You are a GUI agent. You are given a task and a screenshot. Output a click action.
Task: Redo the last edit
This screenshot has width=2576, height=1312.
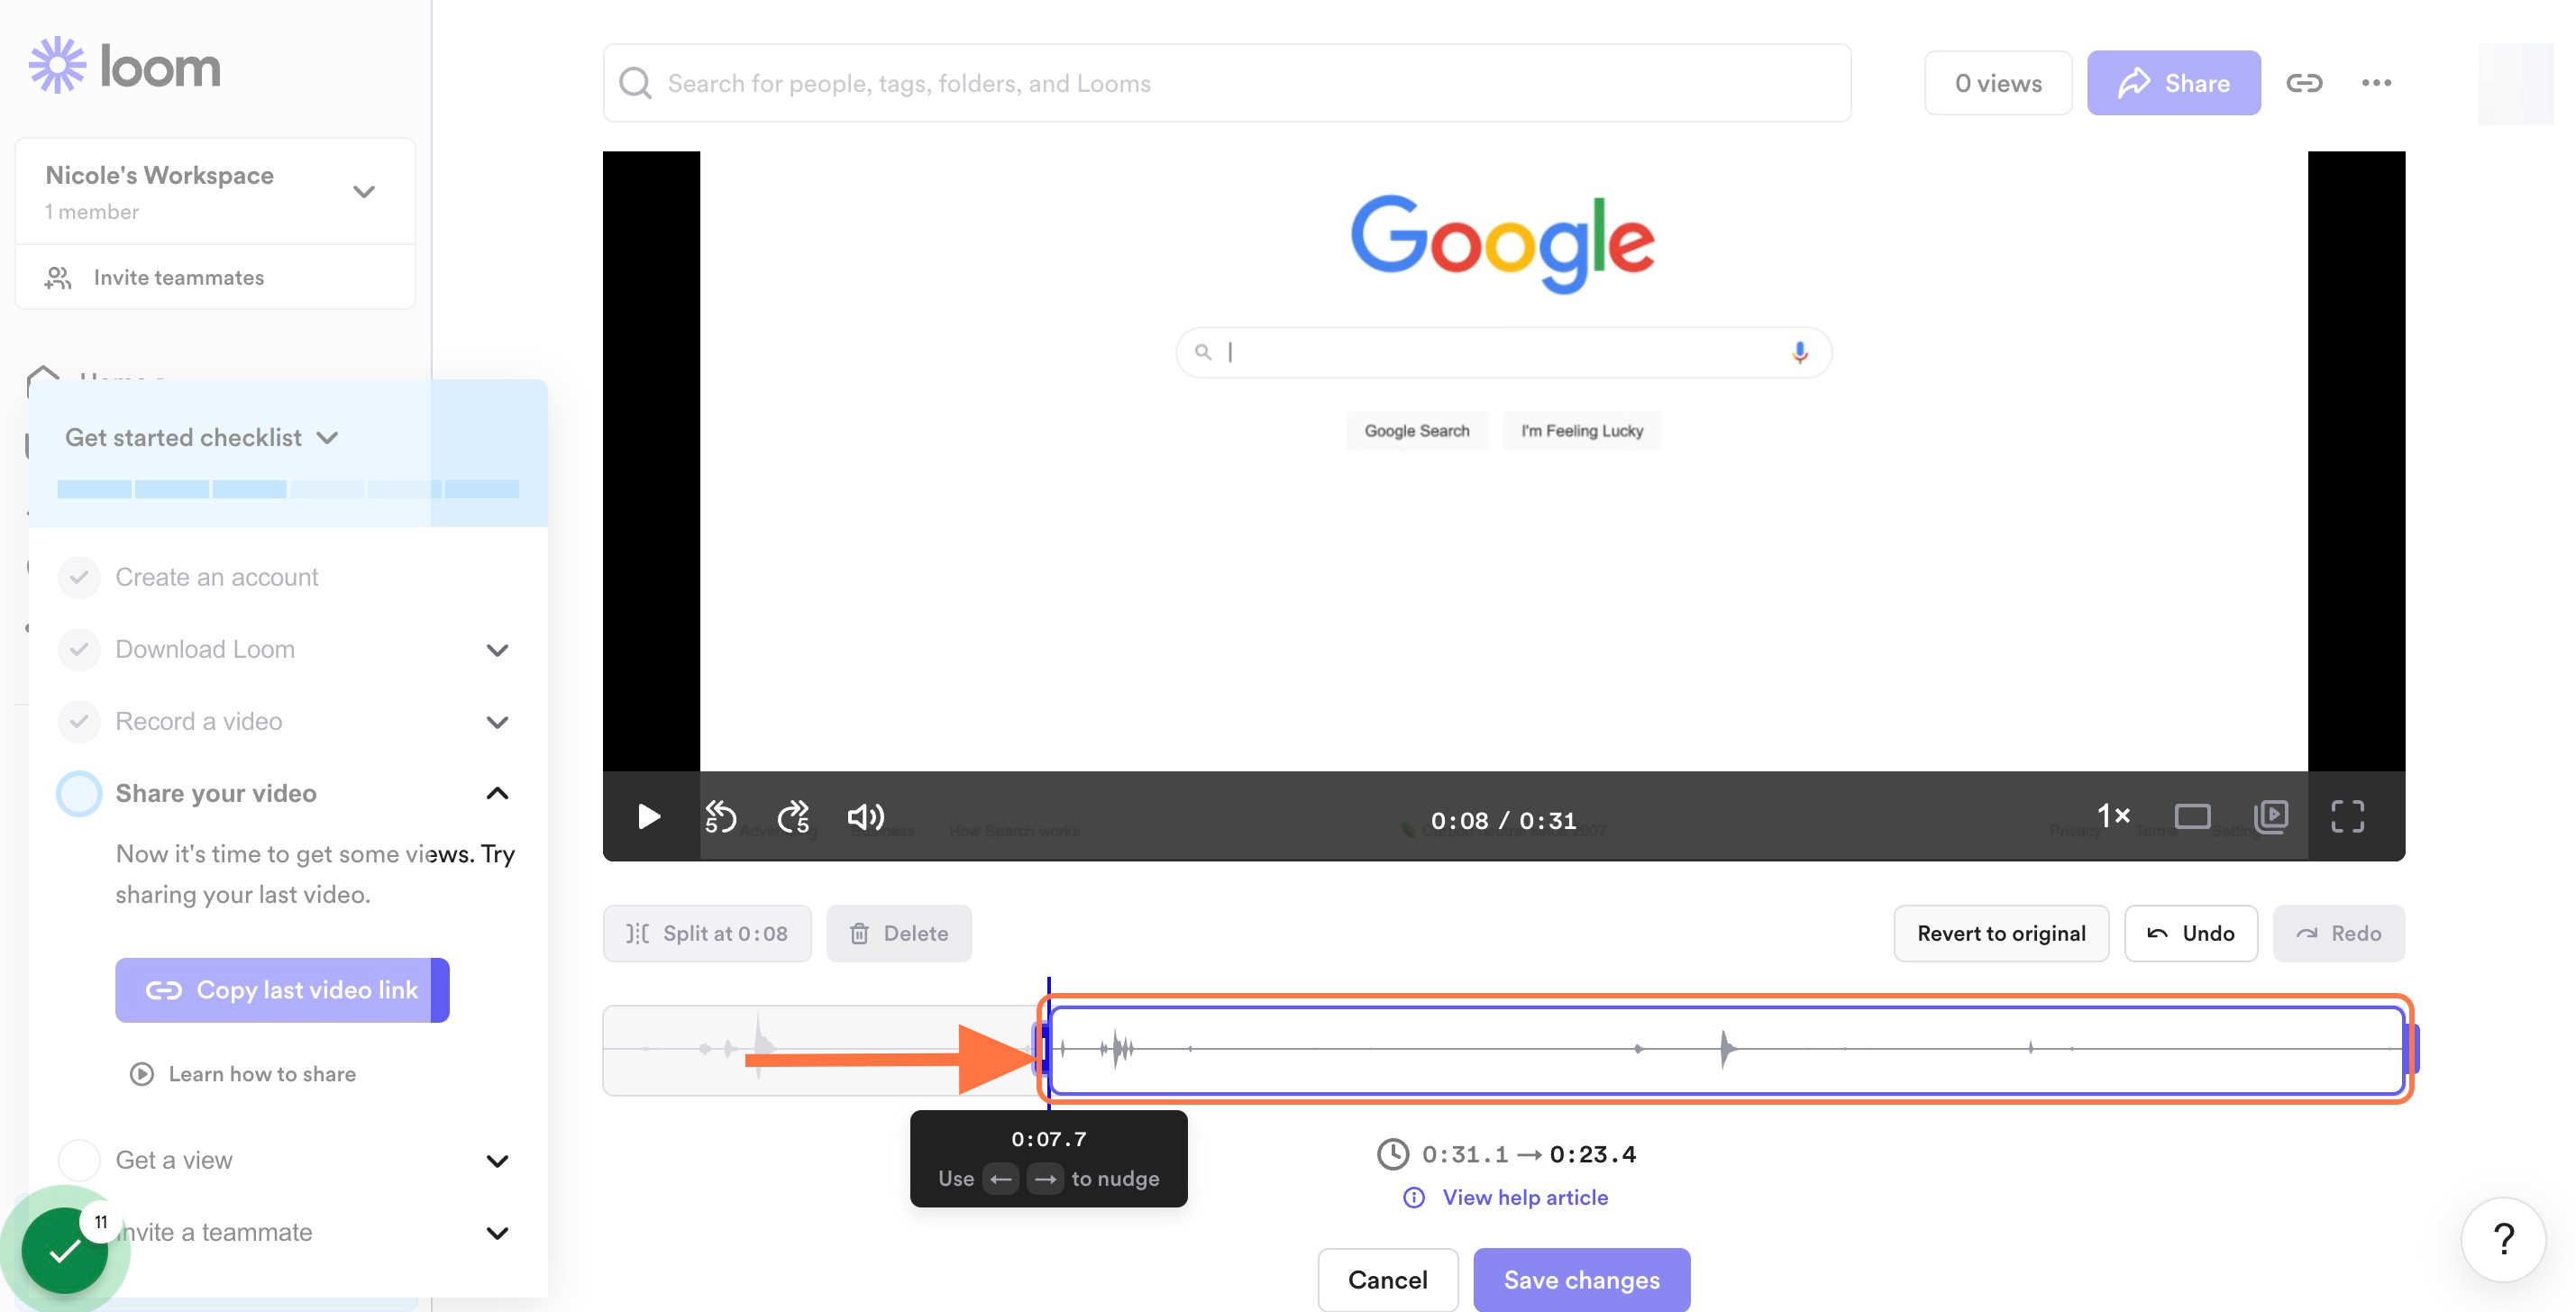click(2338, 933)
